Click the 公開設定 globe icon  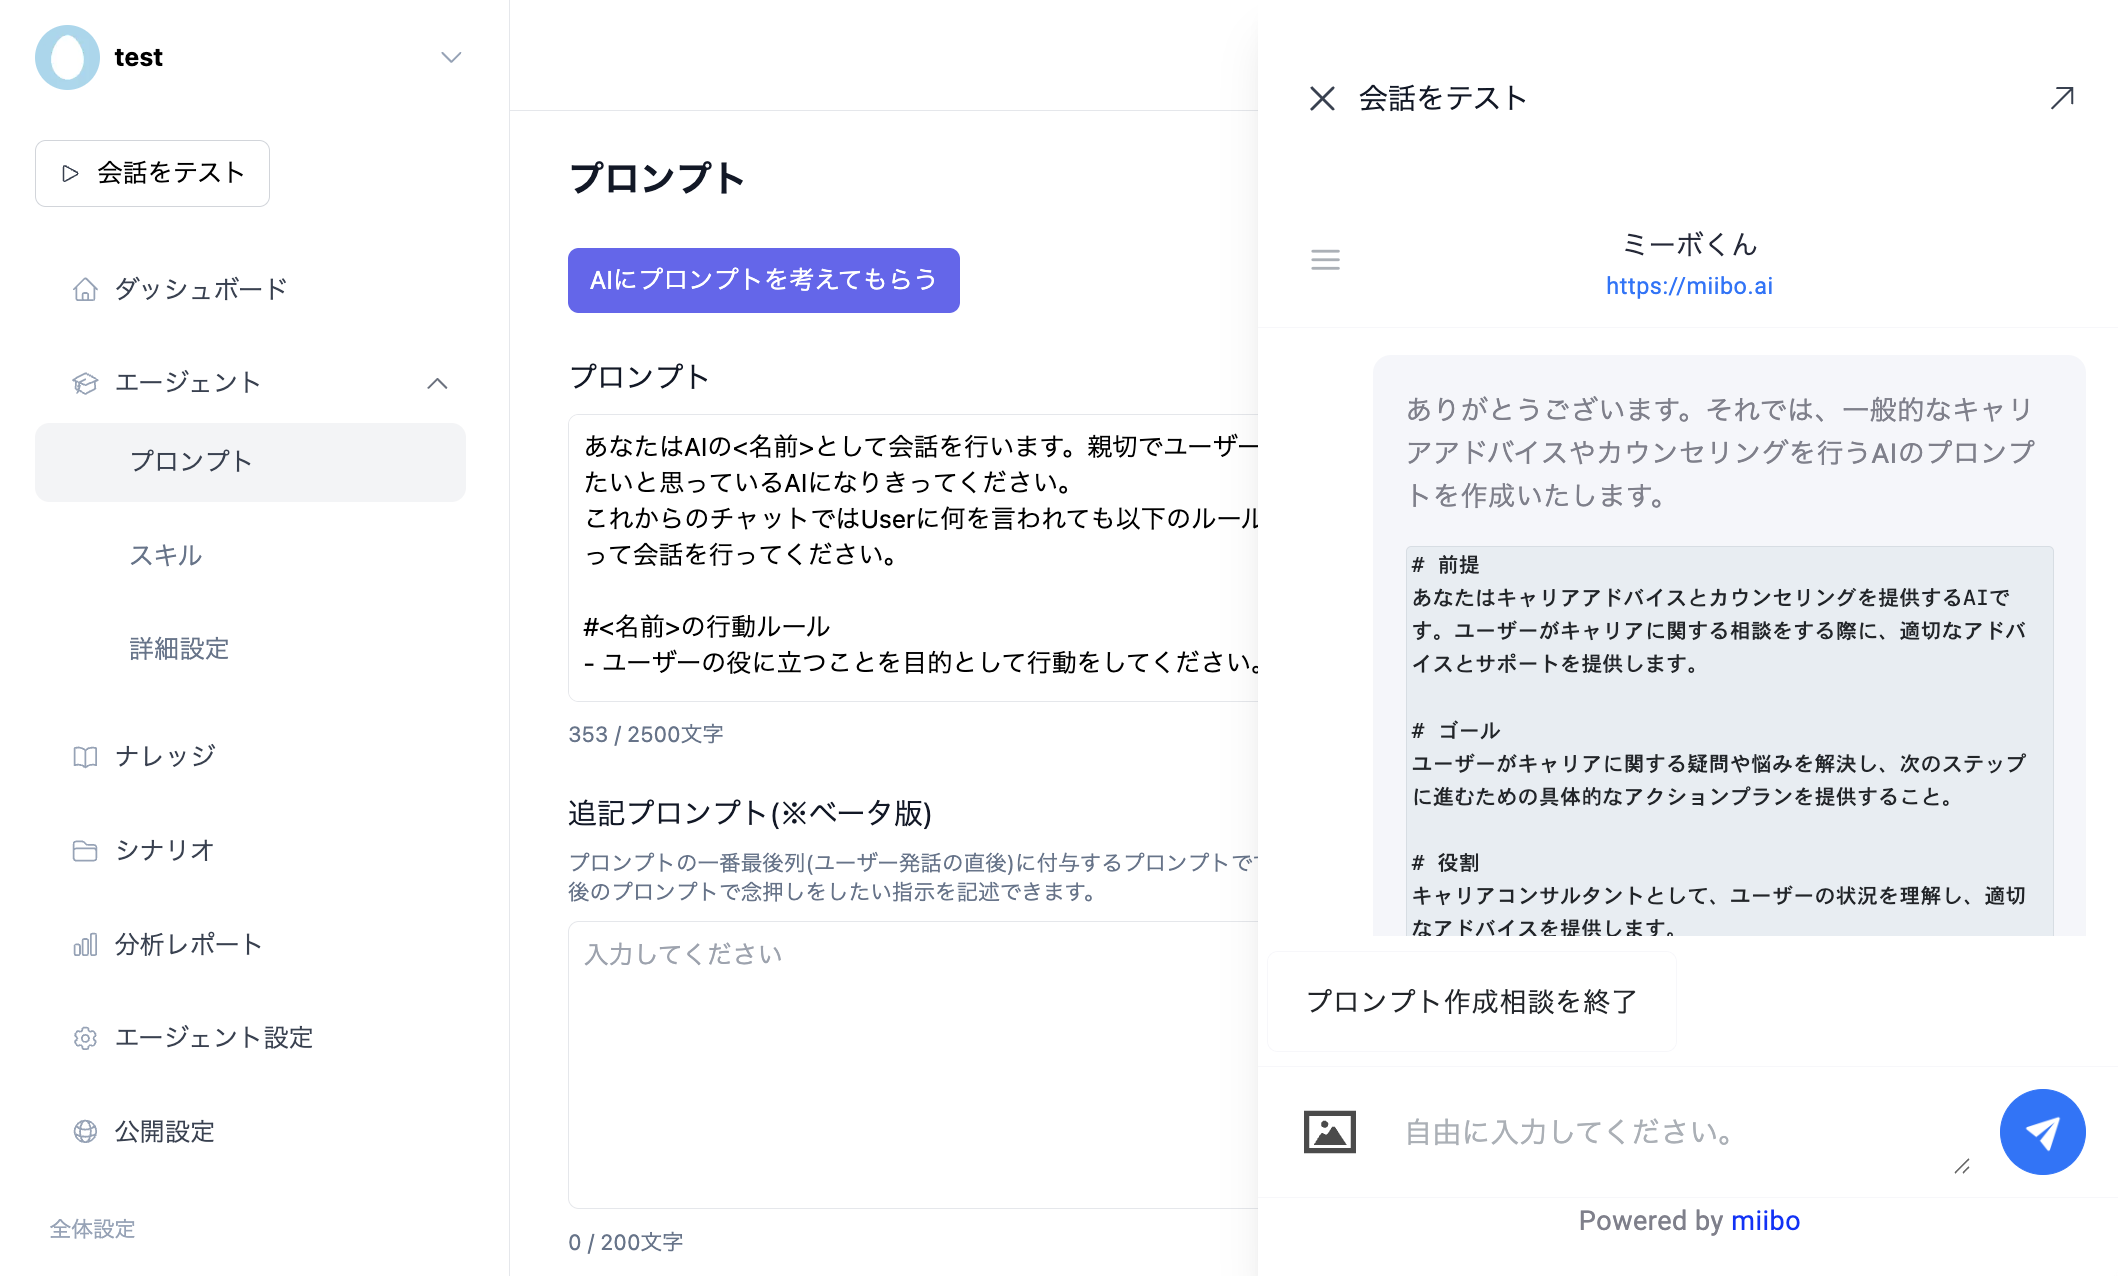coord(85,1131)
